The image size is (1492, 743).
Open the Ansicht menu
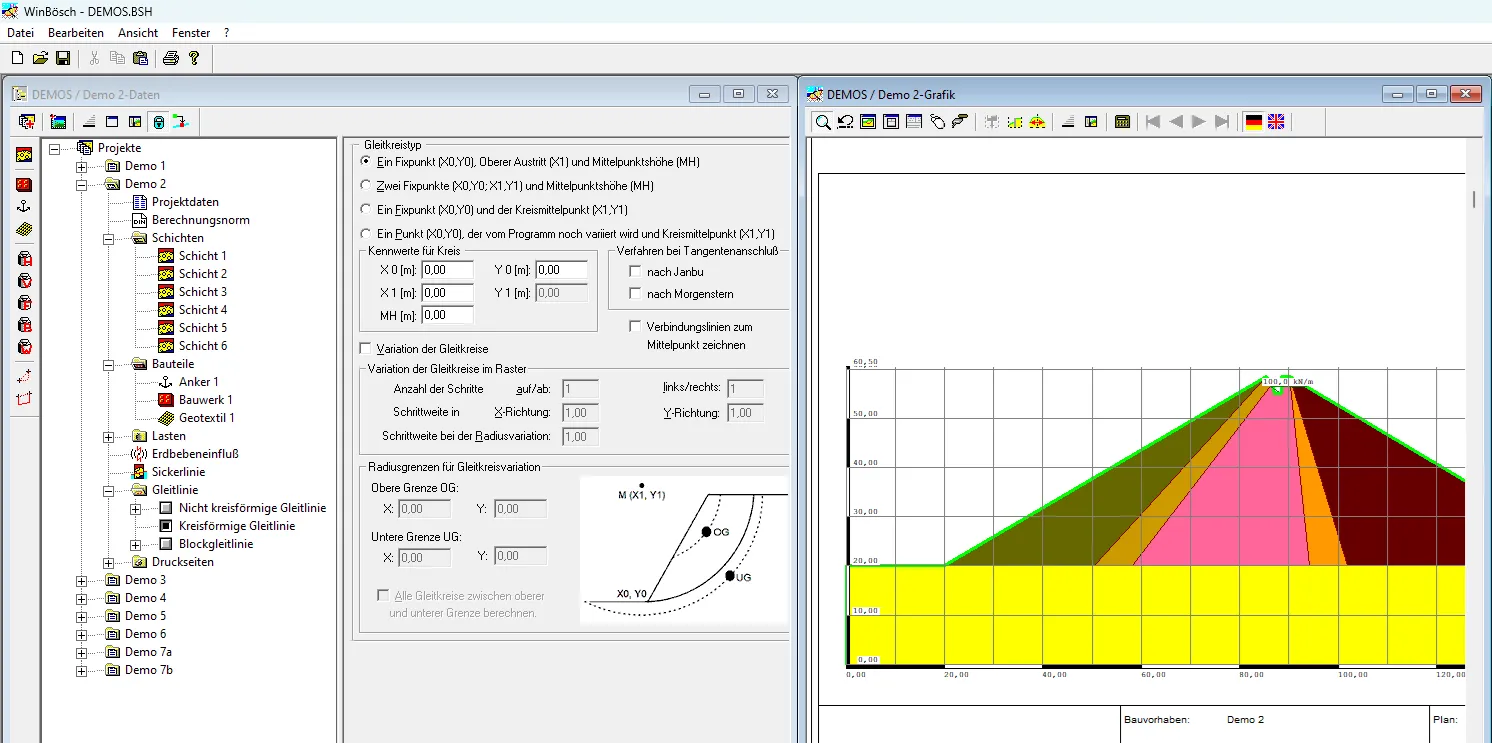pos(138,33)
